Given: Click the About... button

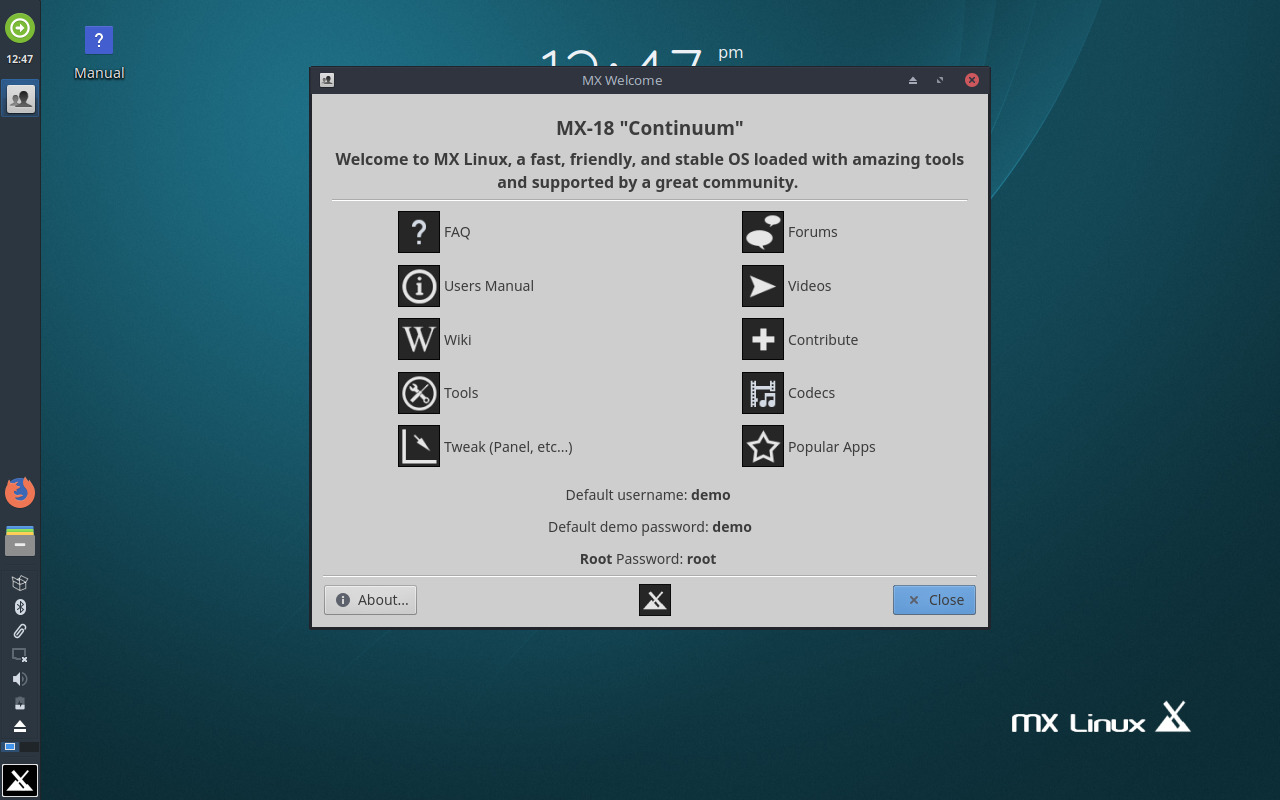Looking at the screenshot, I should click(x=370, y=600).
